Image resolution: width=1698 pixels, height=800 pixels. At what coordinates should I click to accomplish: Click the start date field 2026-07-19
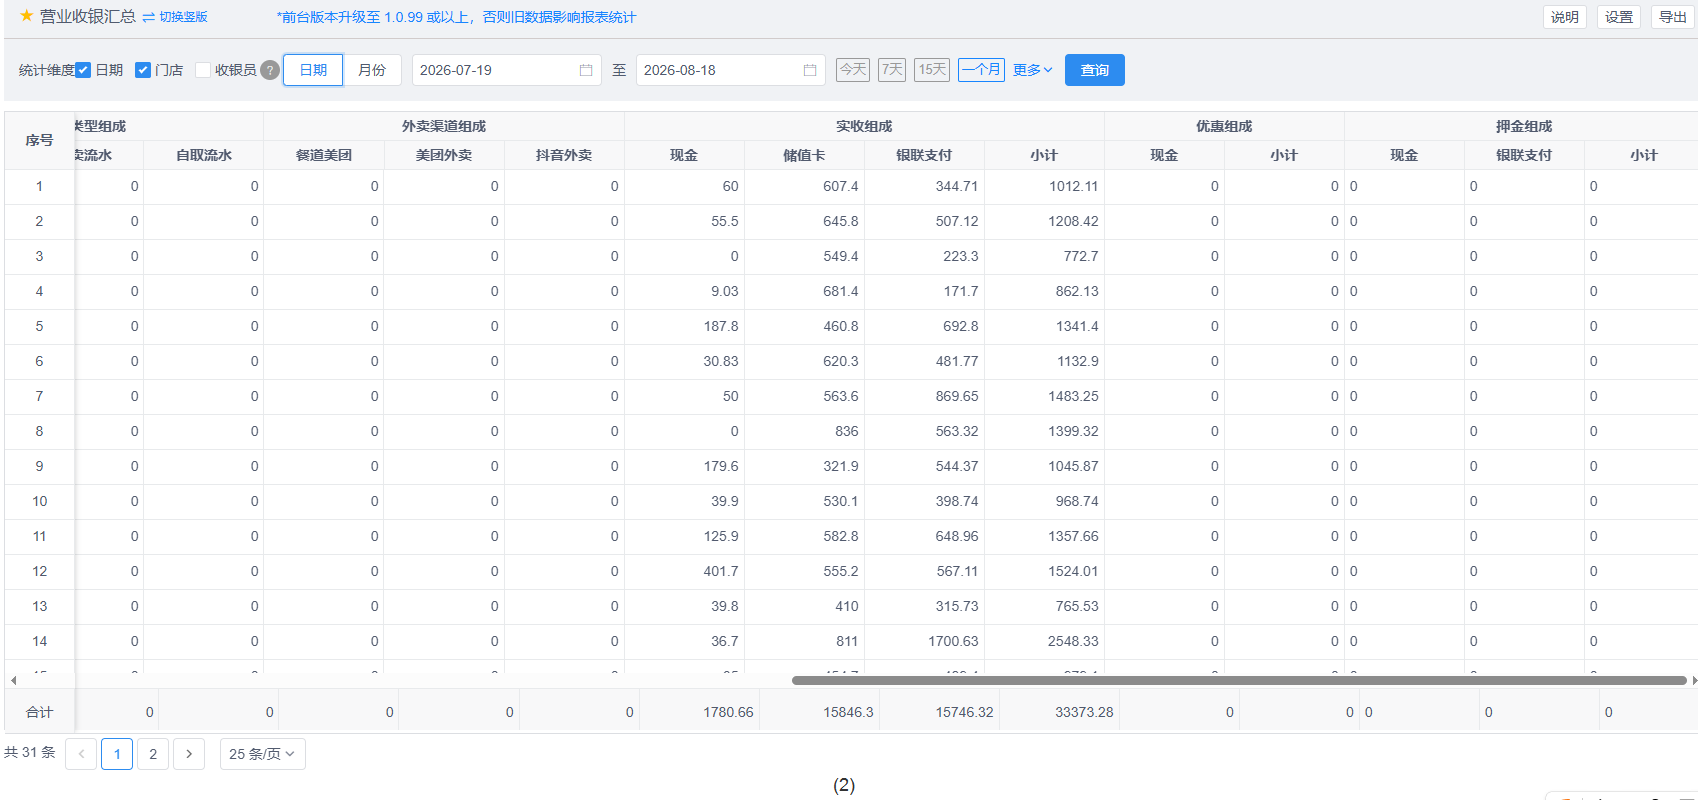click(x=507, y=70)
